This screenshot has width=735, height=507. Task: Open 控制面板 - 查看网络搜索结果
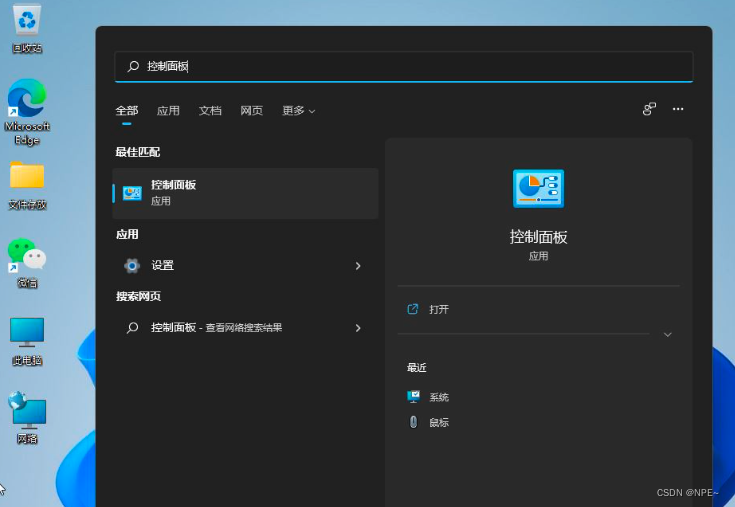245,328
